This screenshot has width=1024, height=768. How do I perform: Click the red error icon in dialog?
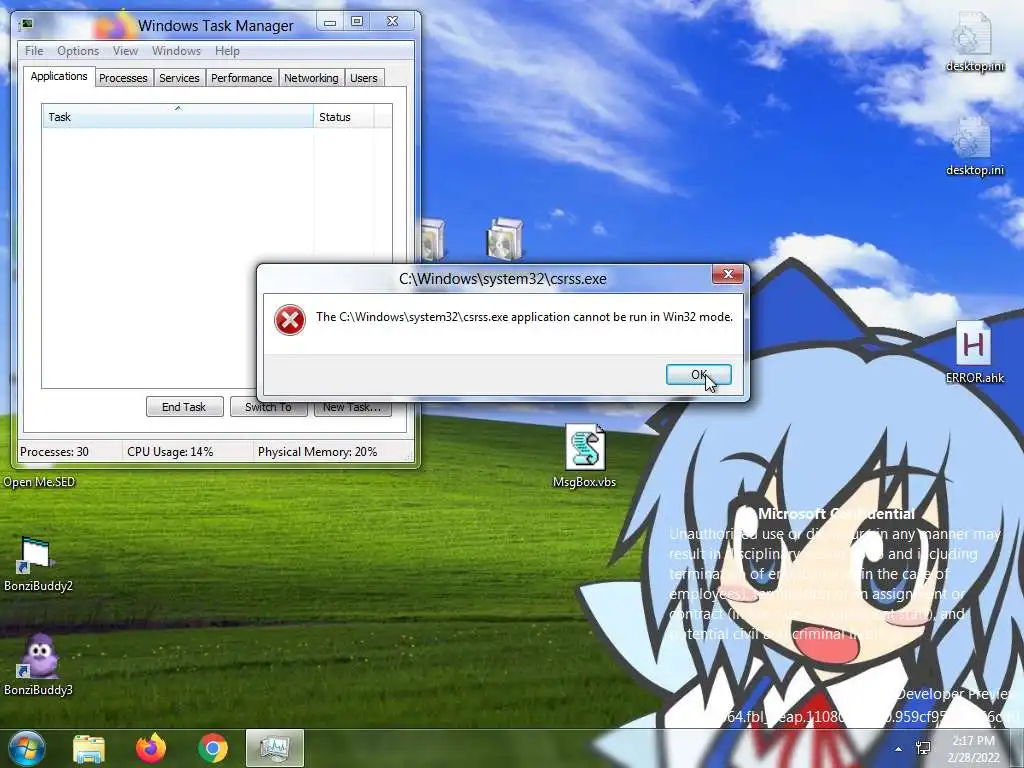(289, 320)
